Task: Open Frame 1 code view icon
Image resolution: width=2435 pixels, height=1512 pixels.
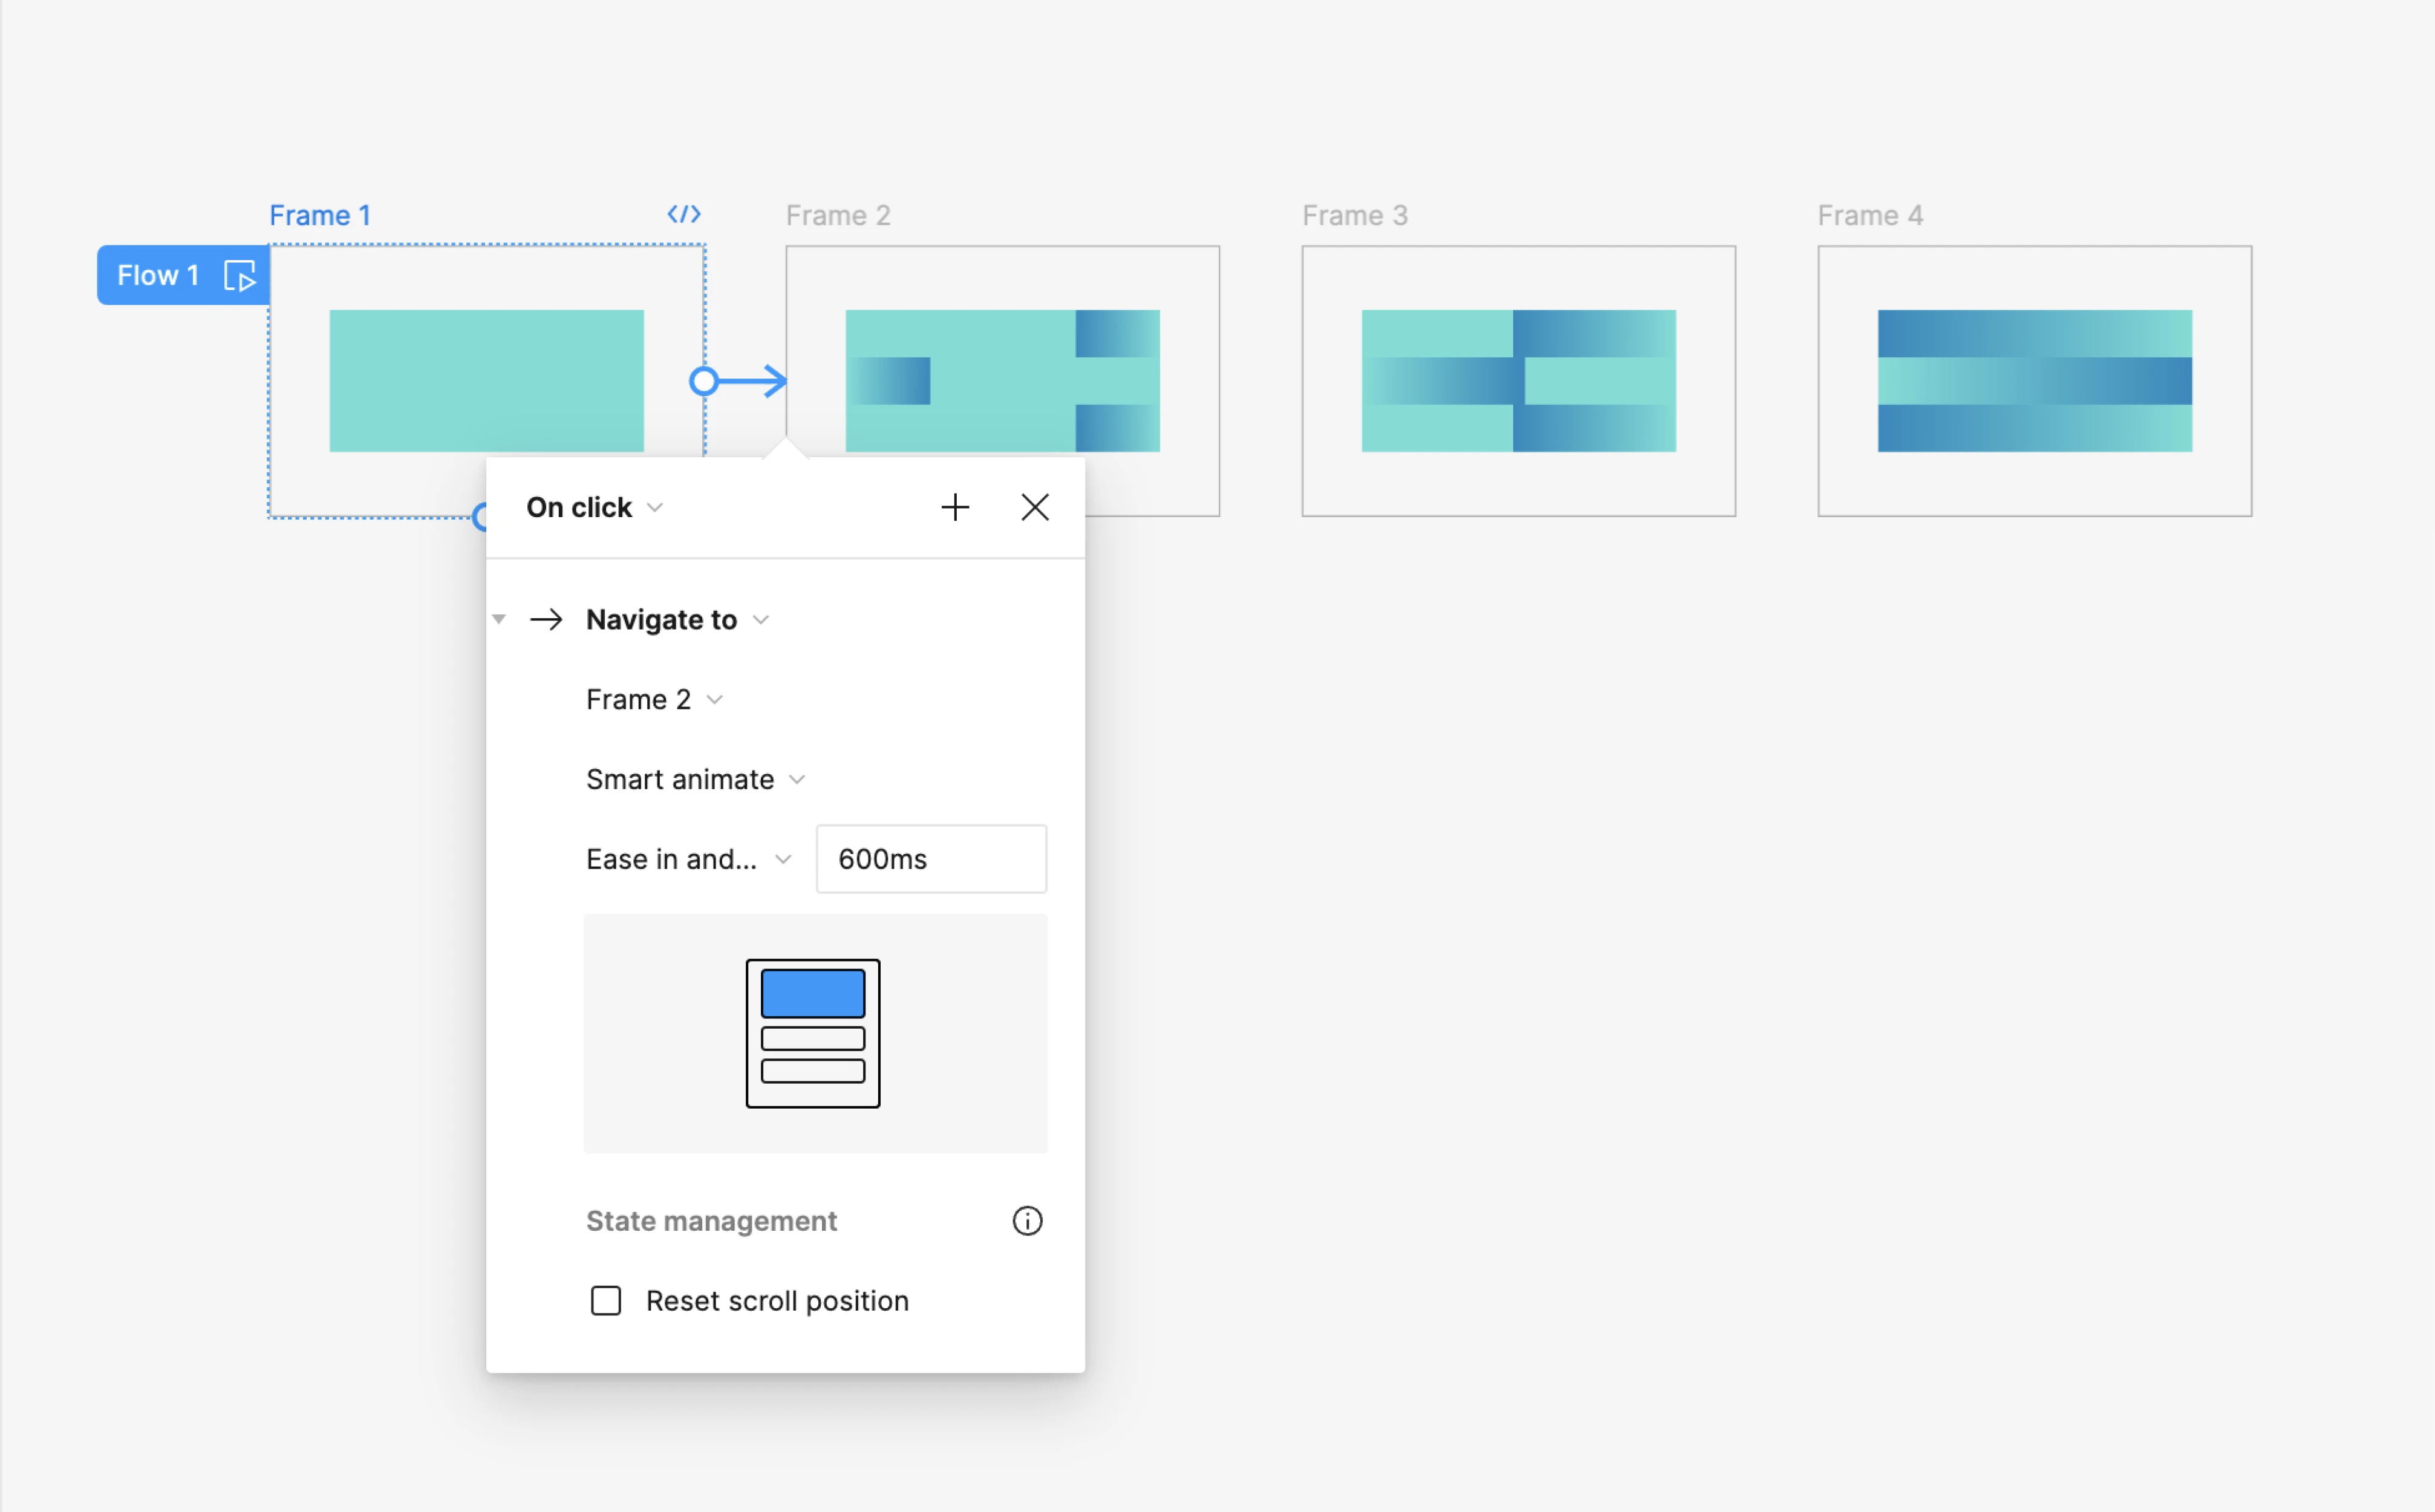Action: [684, 214]
